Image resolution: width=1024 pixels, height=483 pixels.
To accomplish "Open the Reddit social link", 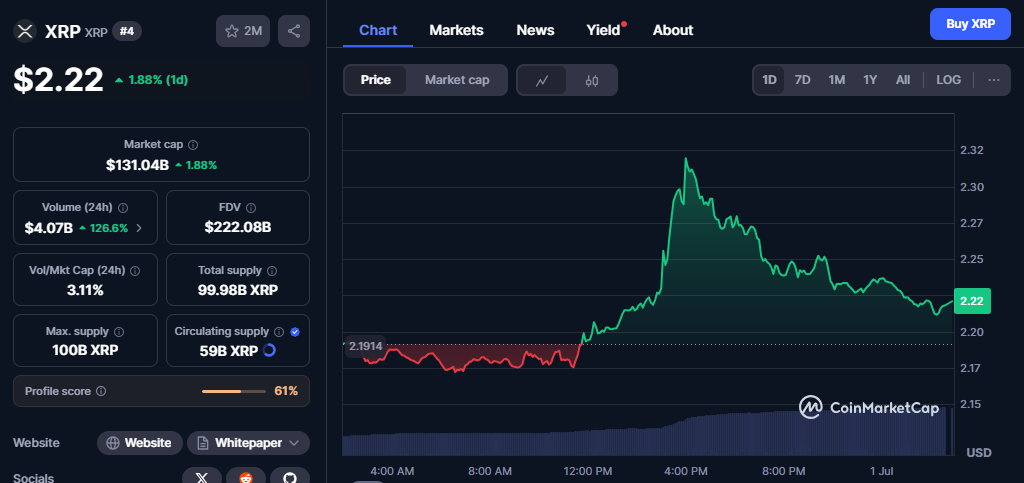I will click(x=246, y=478).
